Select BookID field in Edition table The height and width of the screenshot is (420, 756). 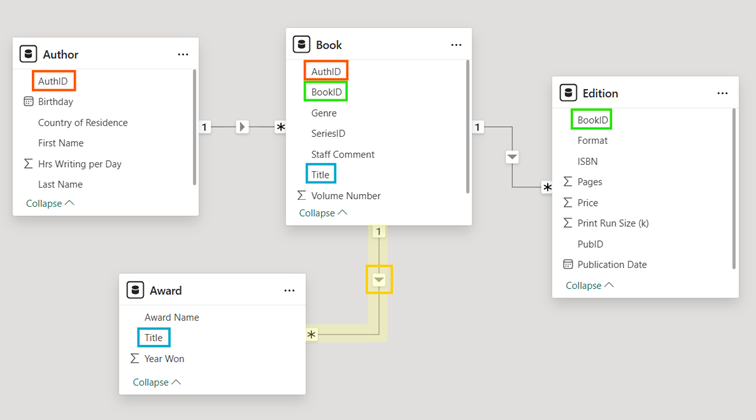pos(593,120)
